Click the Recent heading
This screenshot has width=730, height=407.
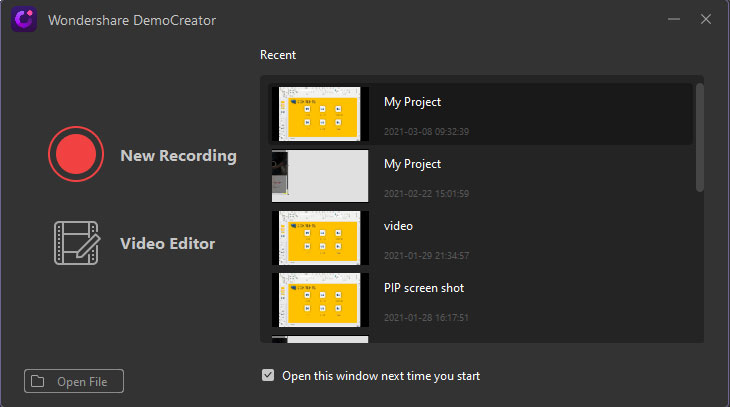[278, 55]
